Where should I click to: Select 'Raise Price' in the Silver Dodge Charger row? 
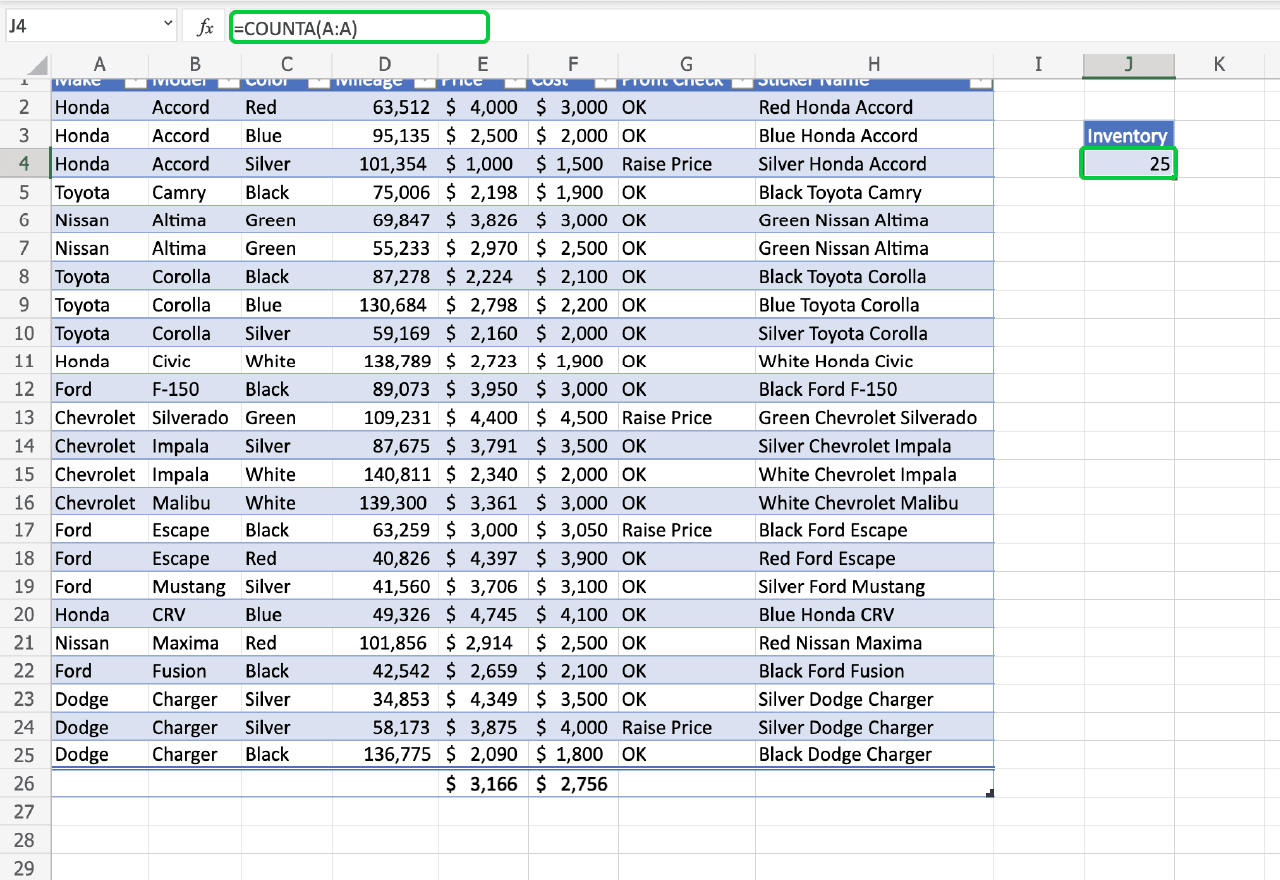(687, 727)
